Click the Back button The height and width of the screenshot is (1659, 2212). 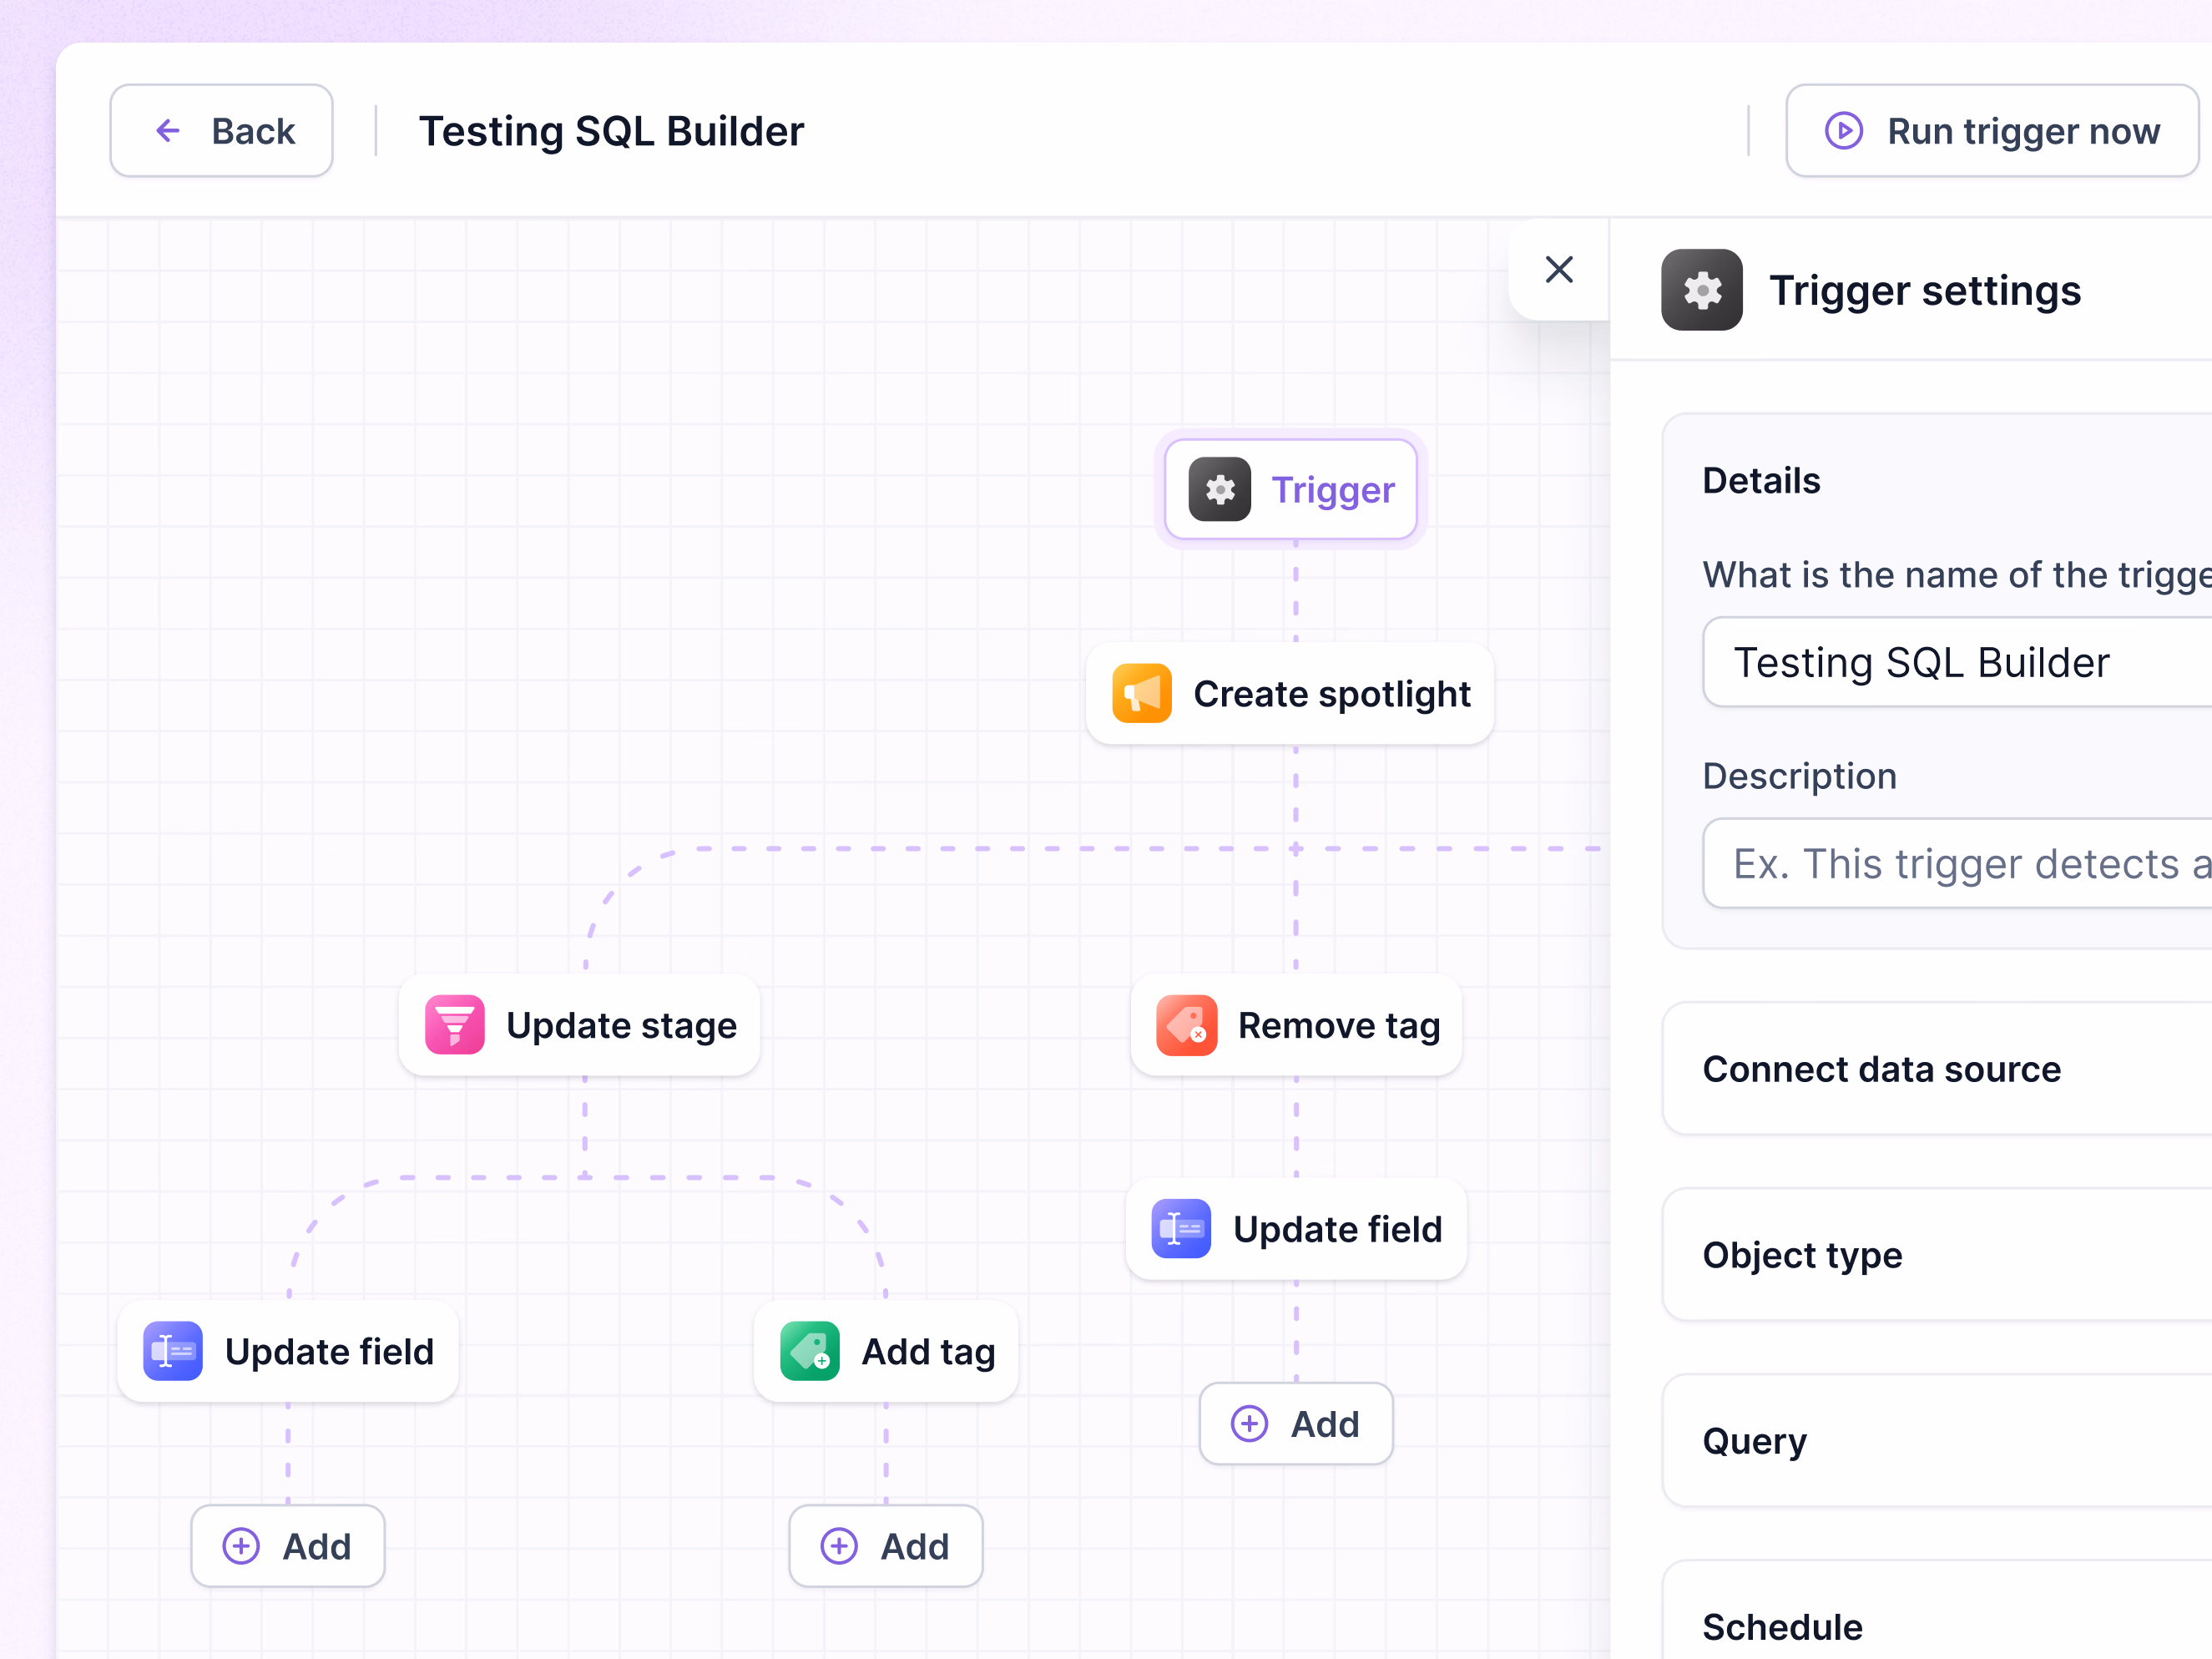click(x=221, y=131)
